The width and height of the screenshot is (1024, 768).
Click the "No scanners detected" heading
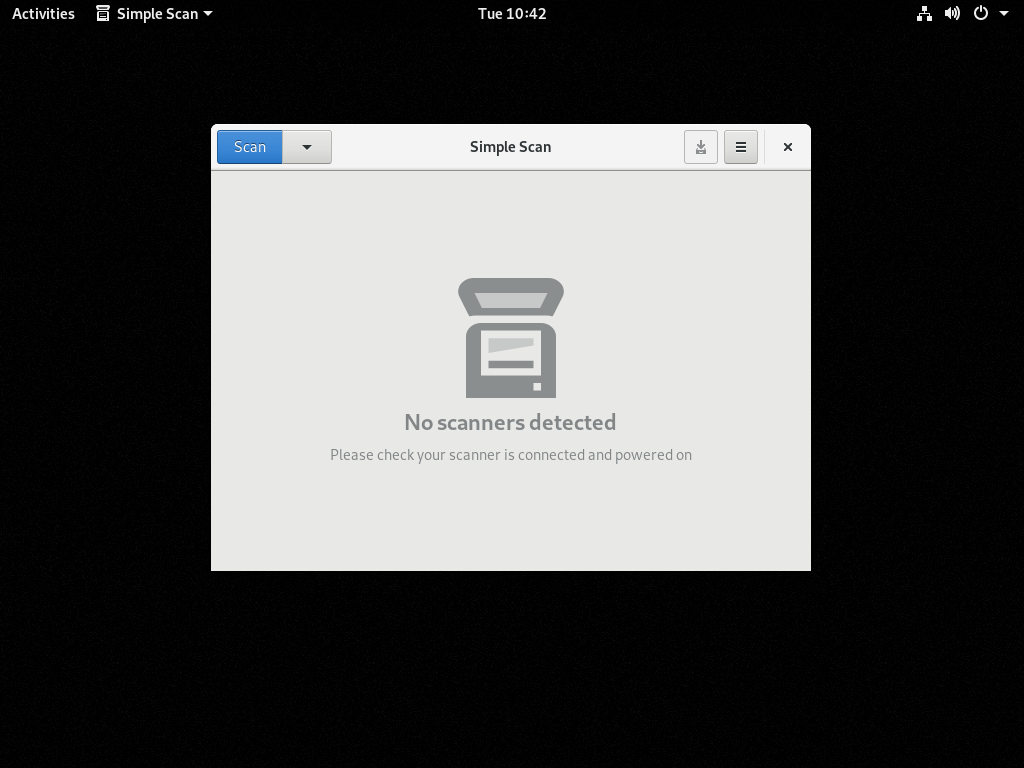(510, 422)
